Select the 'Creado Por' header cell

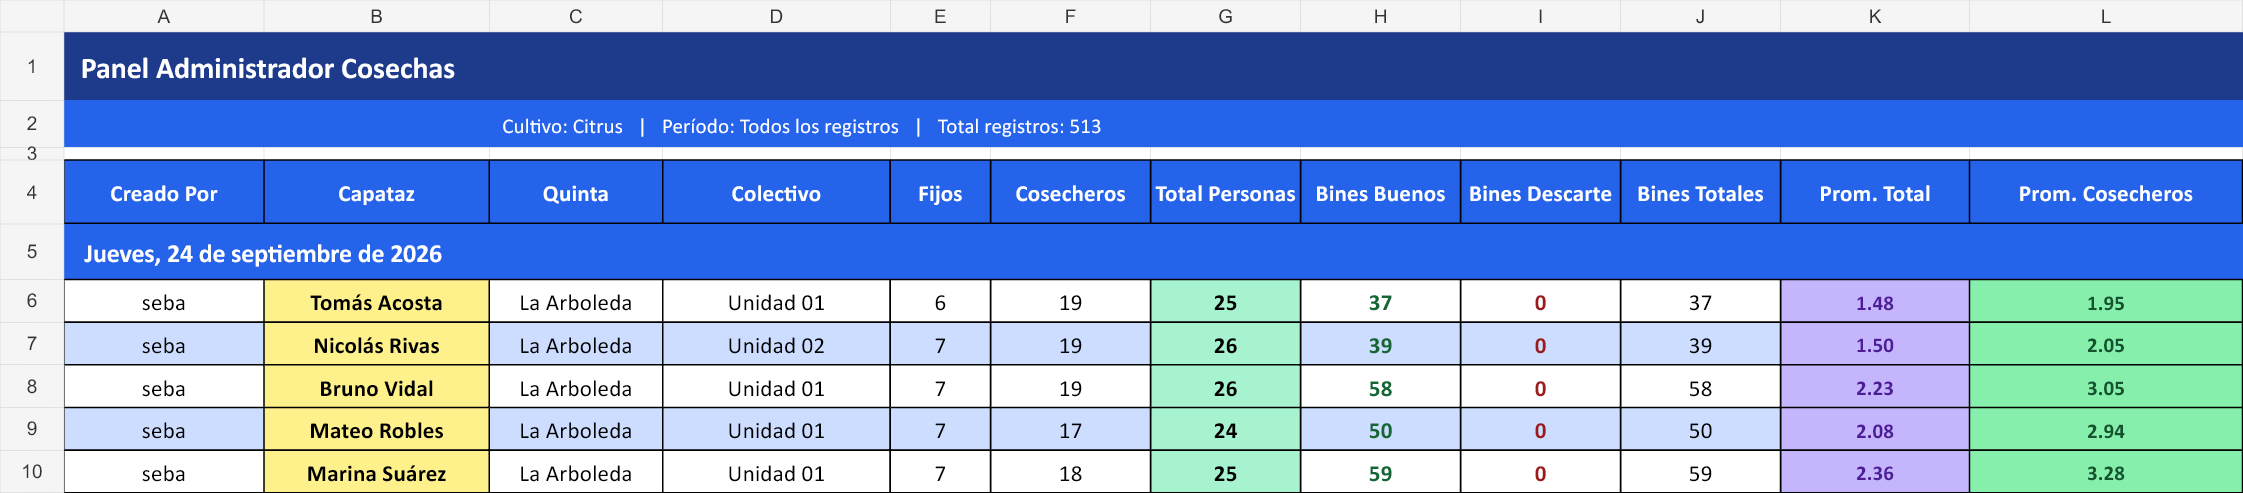(164, 193)
